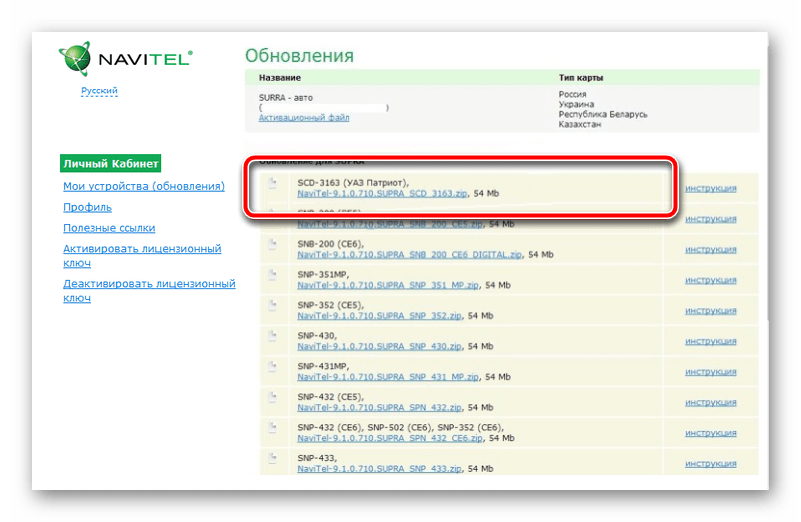Click file icon in SNP-433 row
Viewport: 801px width, 522px height.
(x=273, y=458)
